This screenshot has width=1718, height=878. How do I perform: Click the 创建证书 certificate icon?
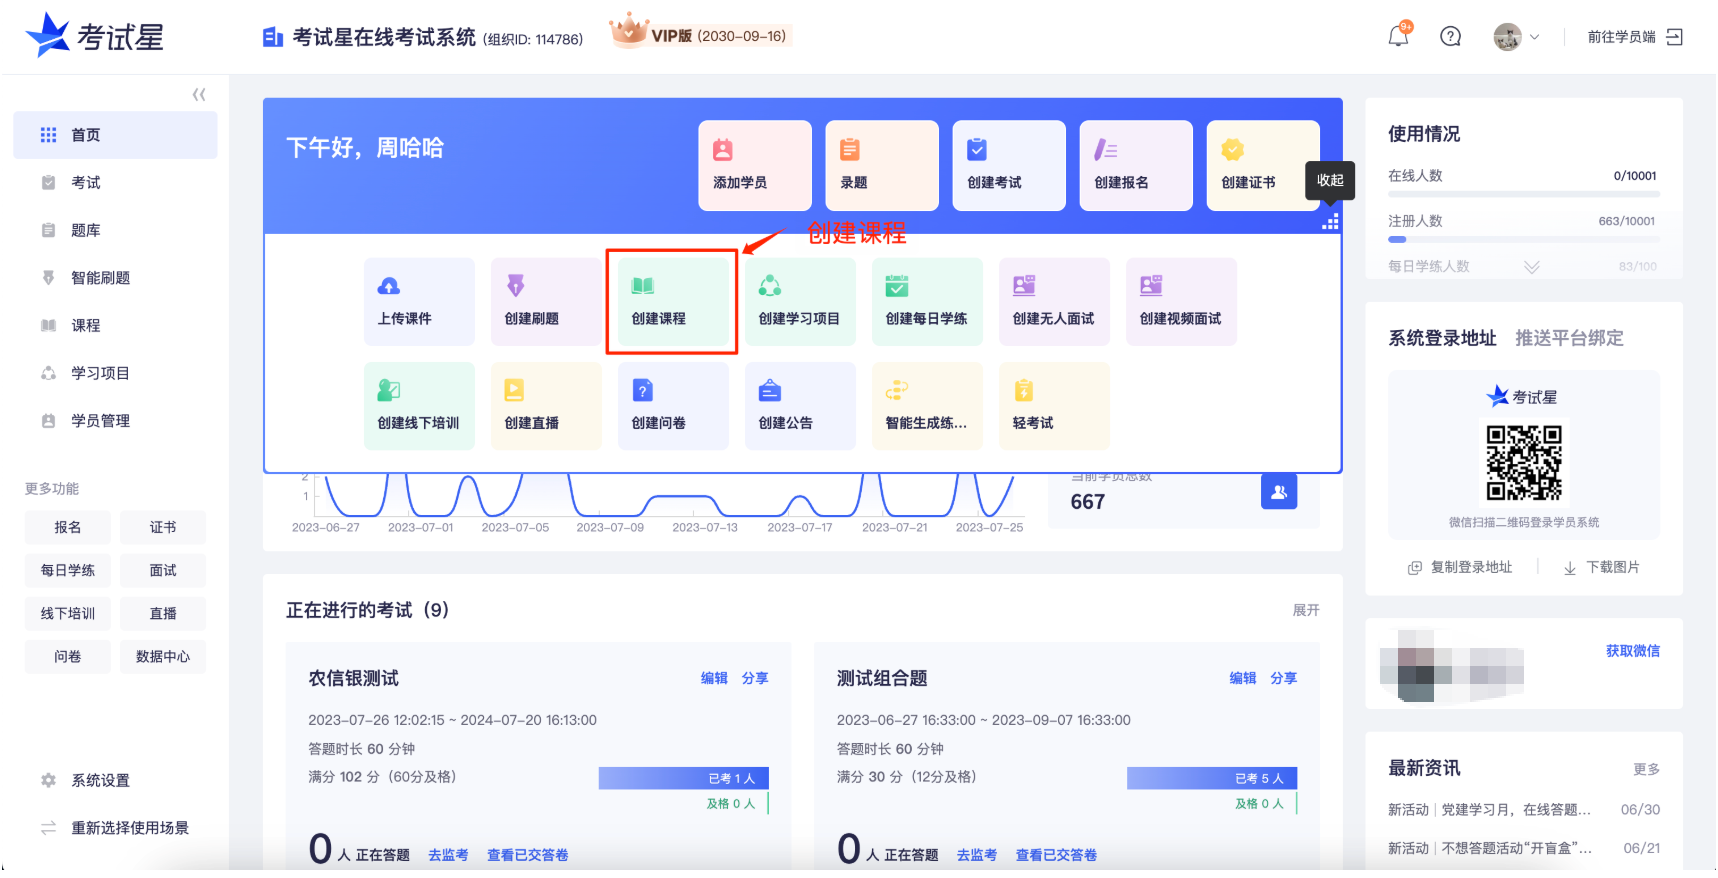tap(1232, 150)
